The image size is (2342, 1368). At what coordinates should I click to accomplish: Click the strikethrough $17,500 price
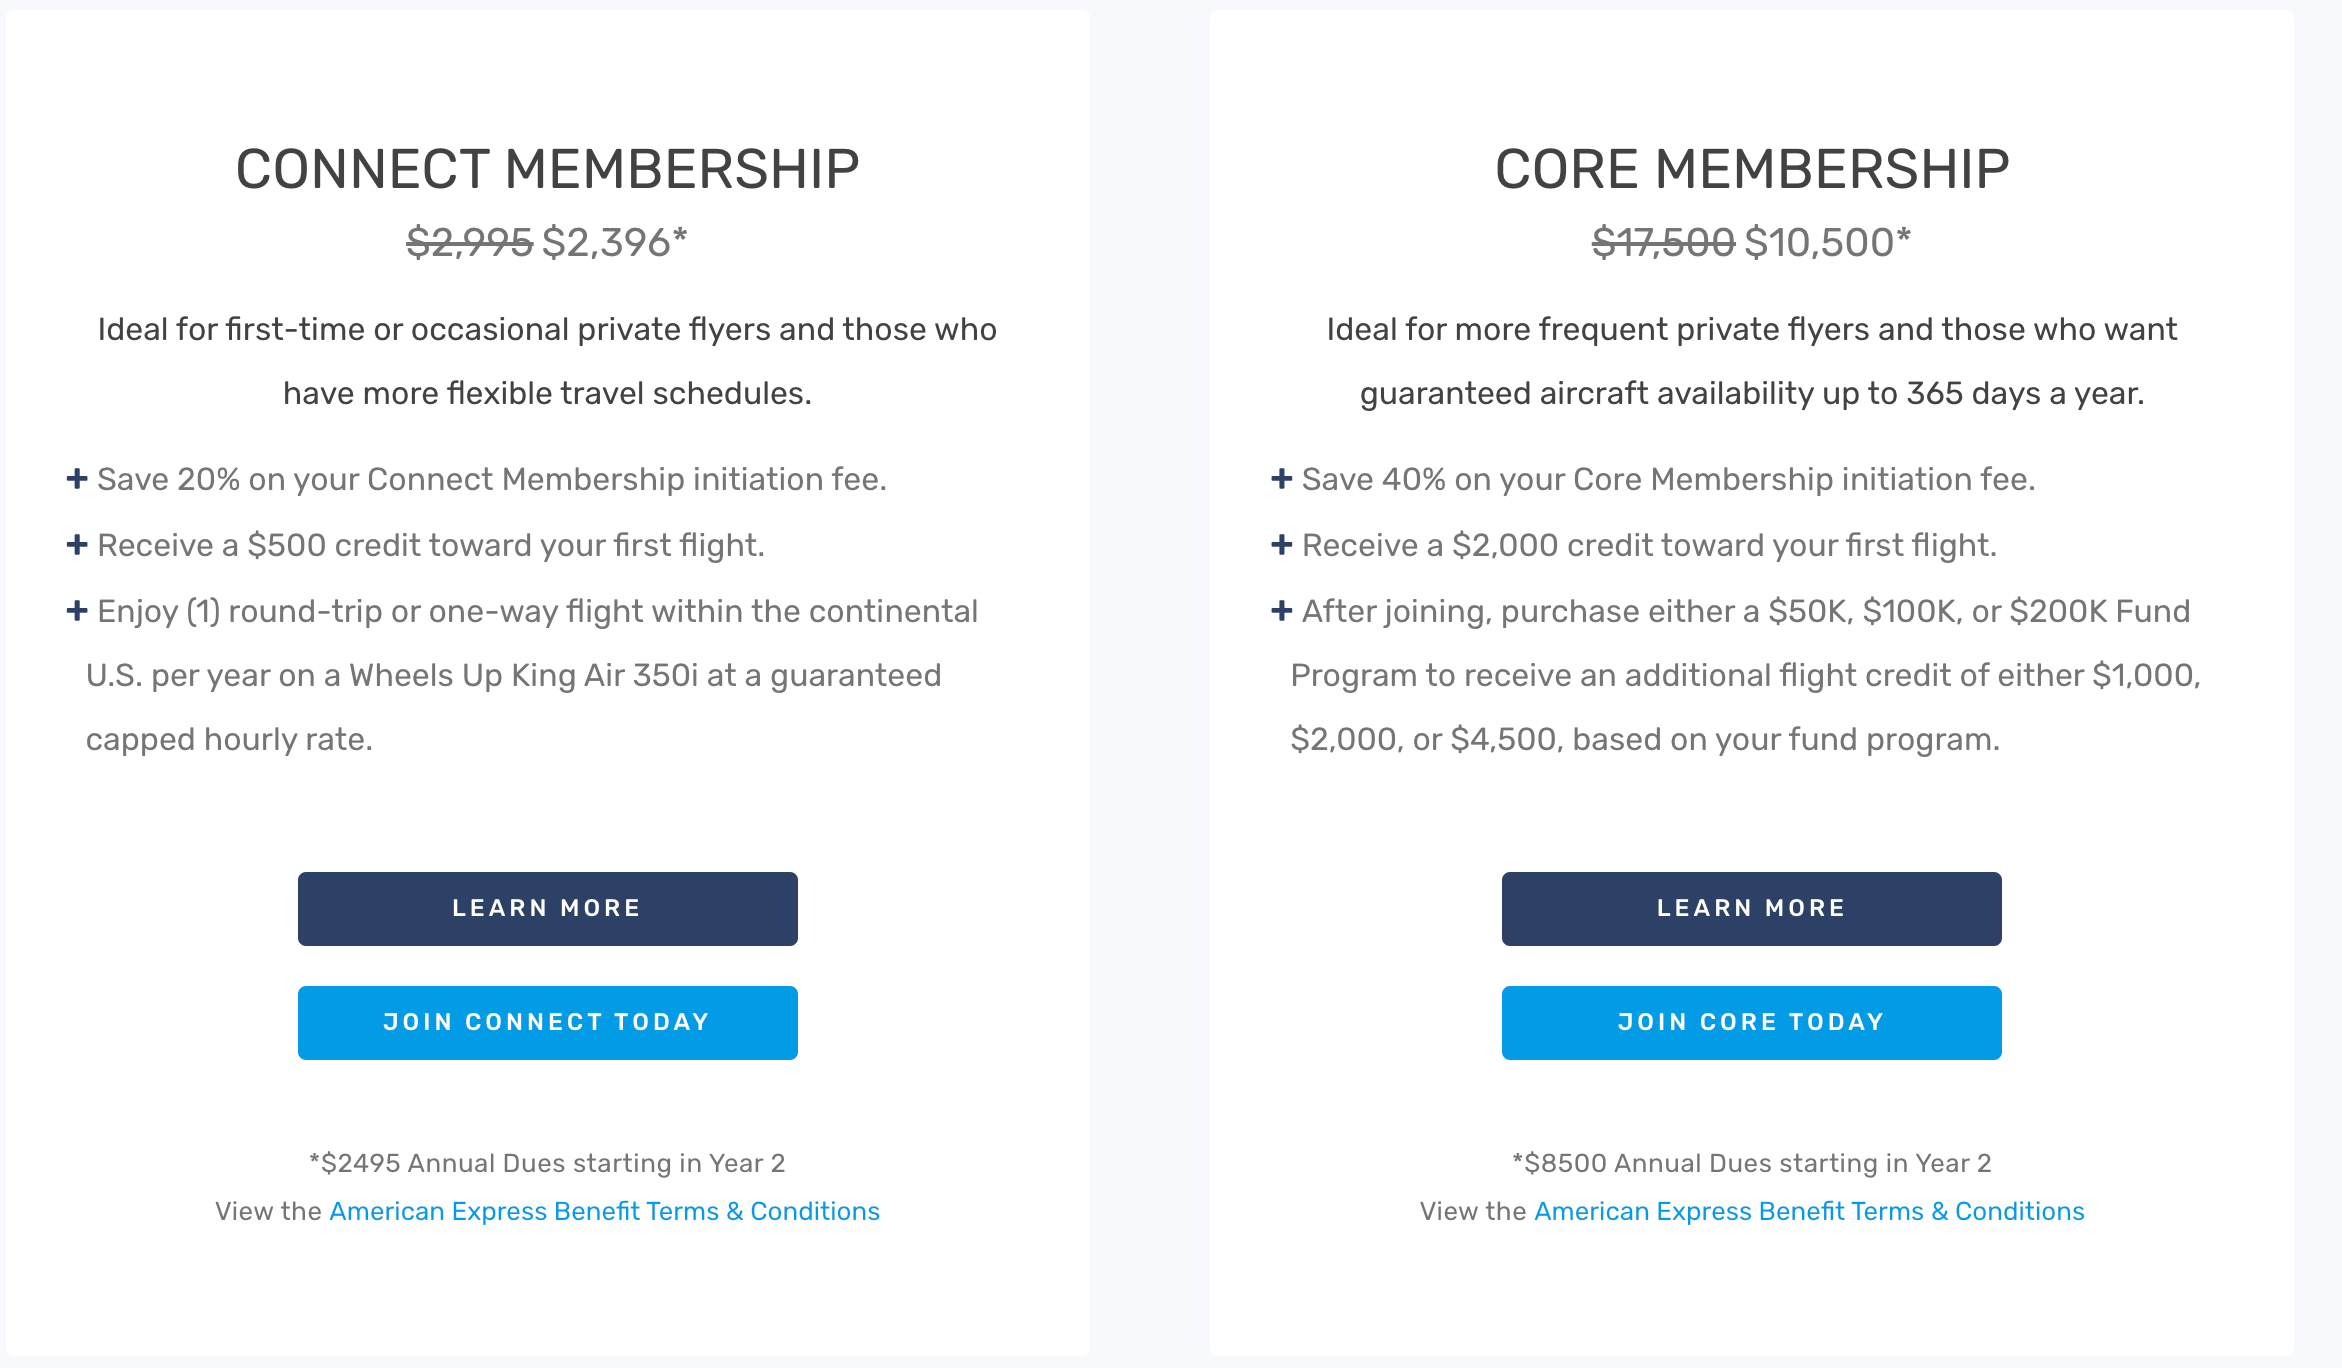[x=1661, y=242]
